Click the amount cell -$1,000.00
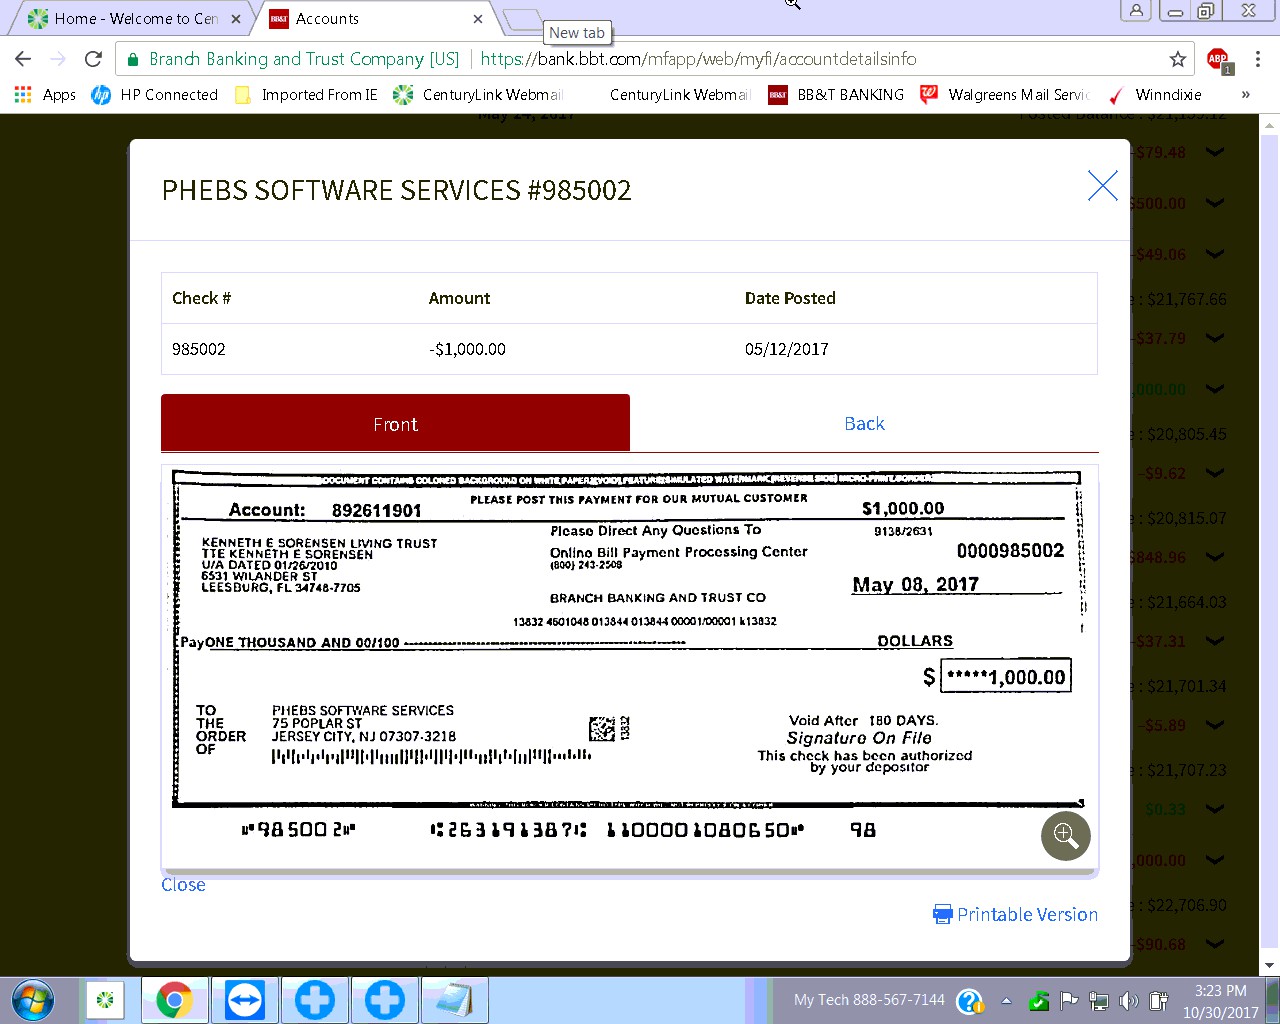The image size is (1280, 1024). 467,349
